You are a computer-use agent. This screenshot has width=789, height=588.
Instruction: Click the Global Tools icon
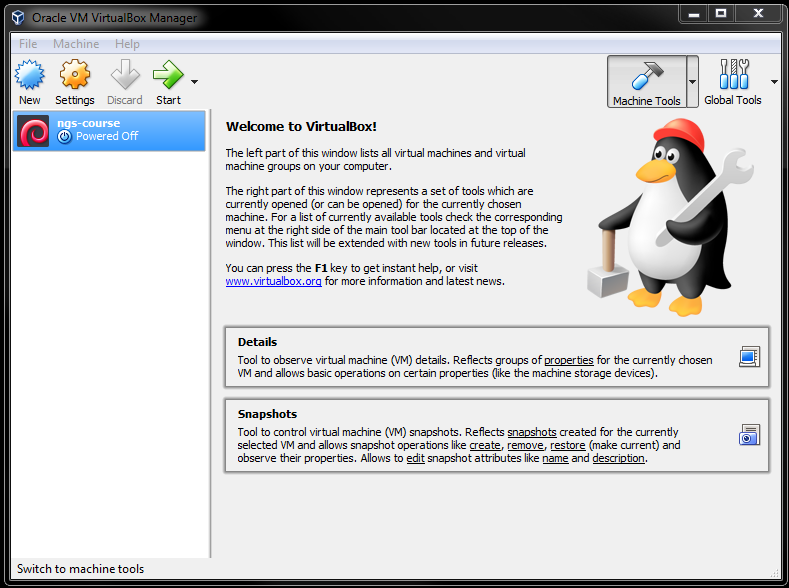733,74
